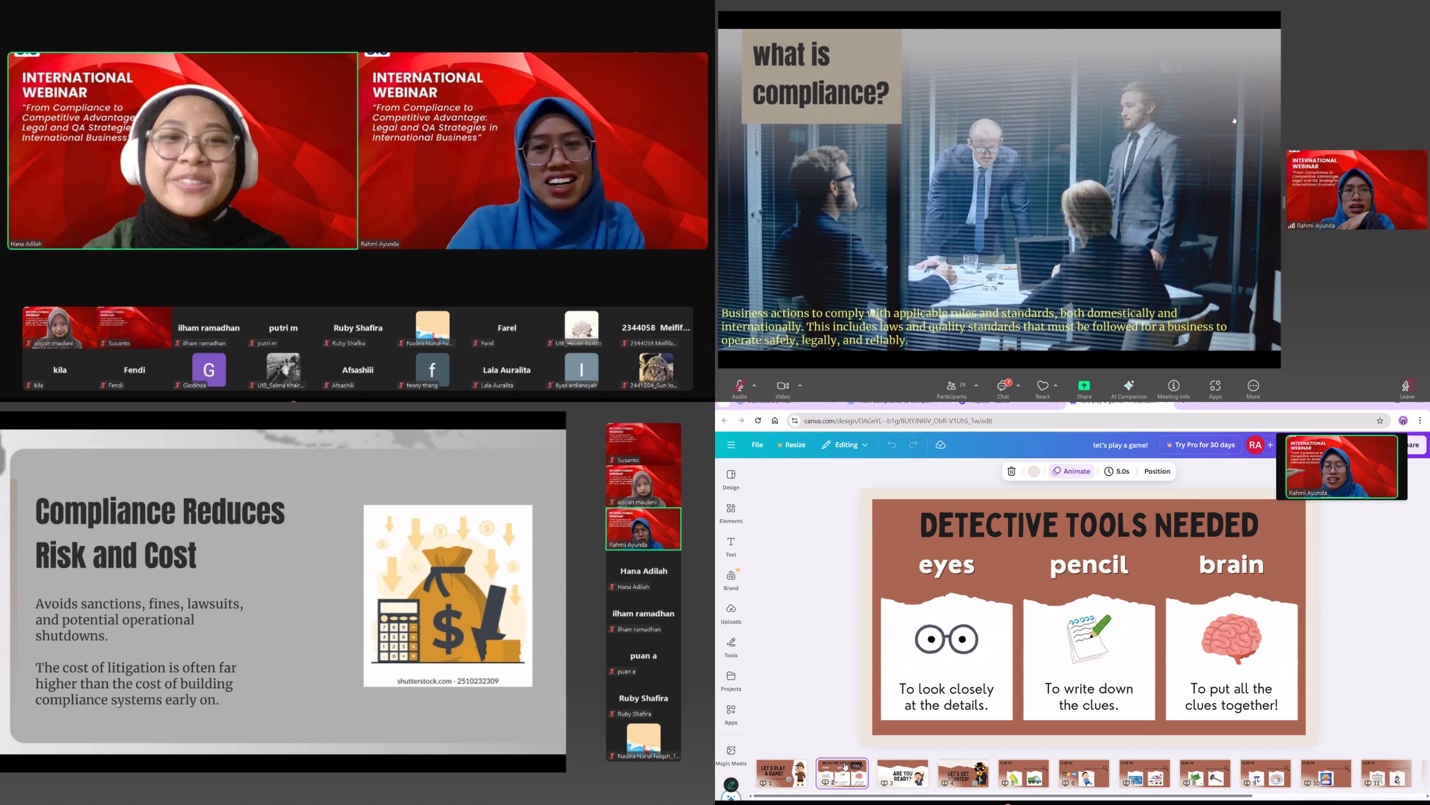This screenshot has width=1430, height=805.
Task: Open the Chrome three-dot menu
Action: tap(1420, 421)
